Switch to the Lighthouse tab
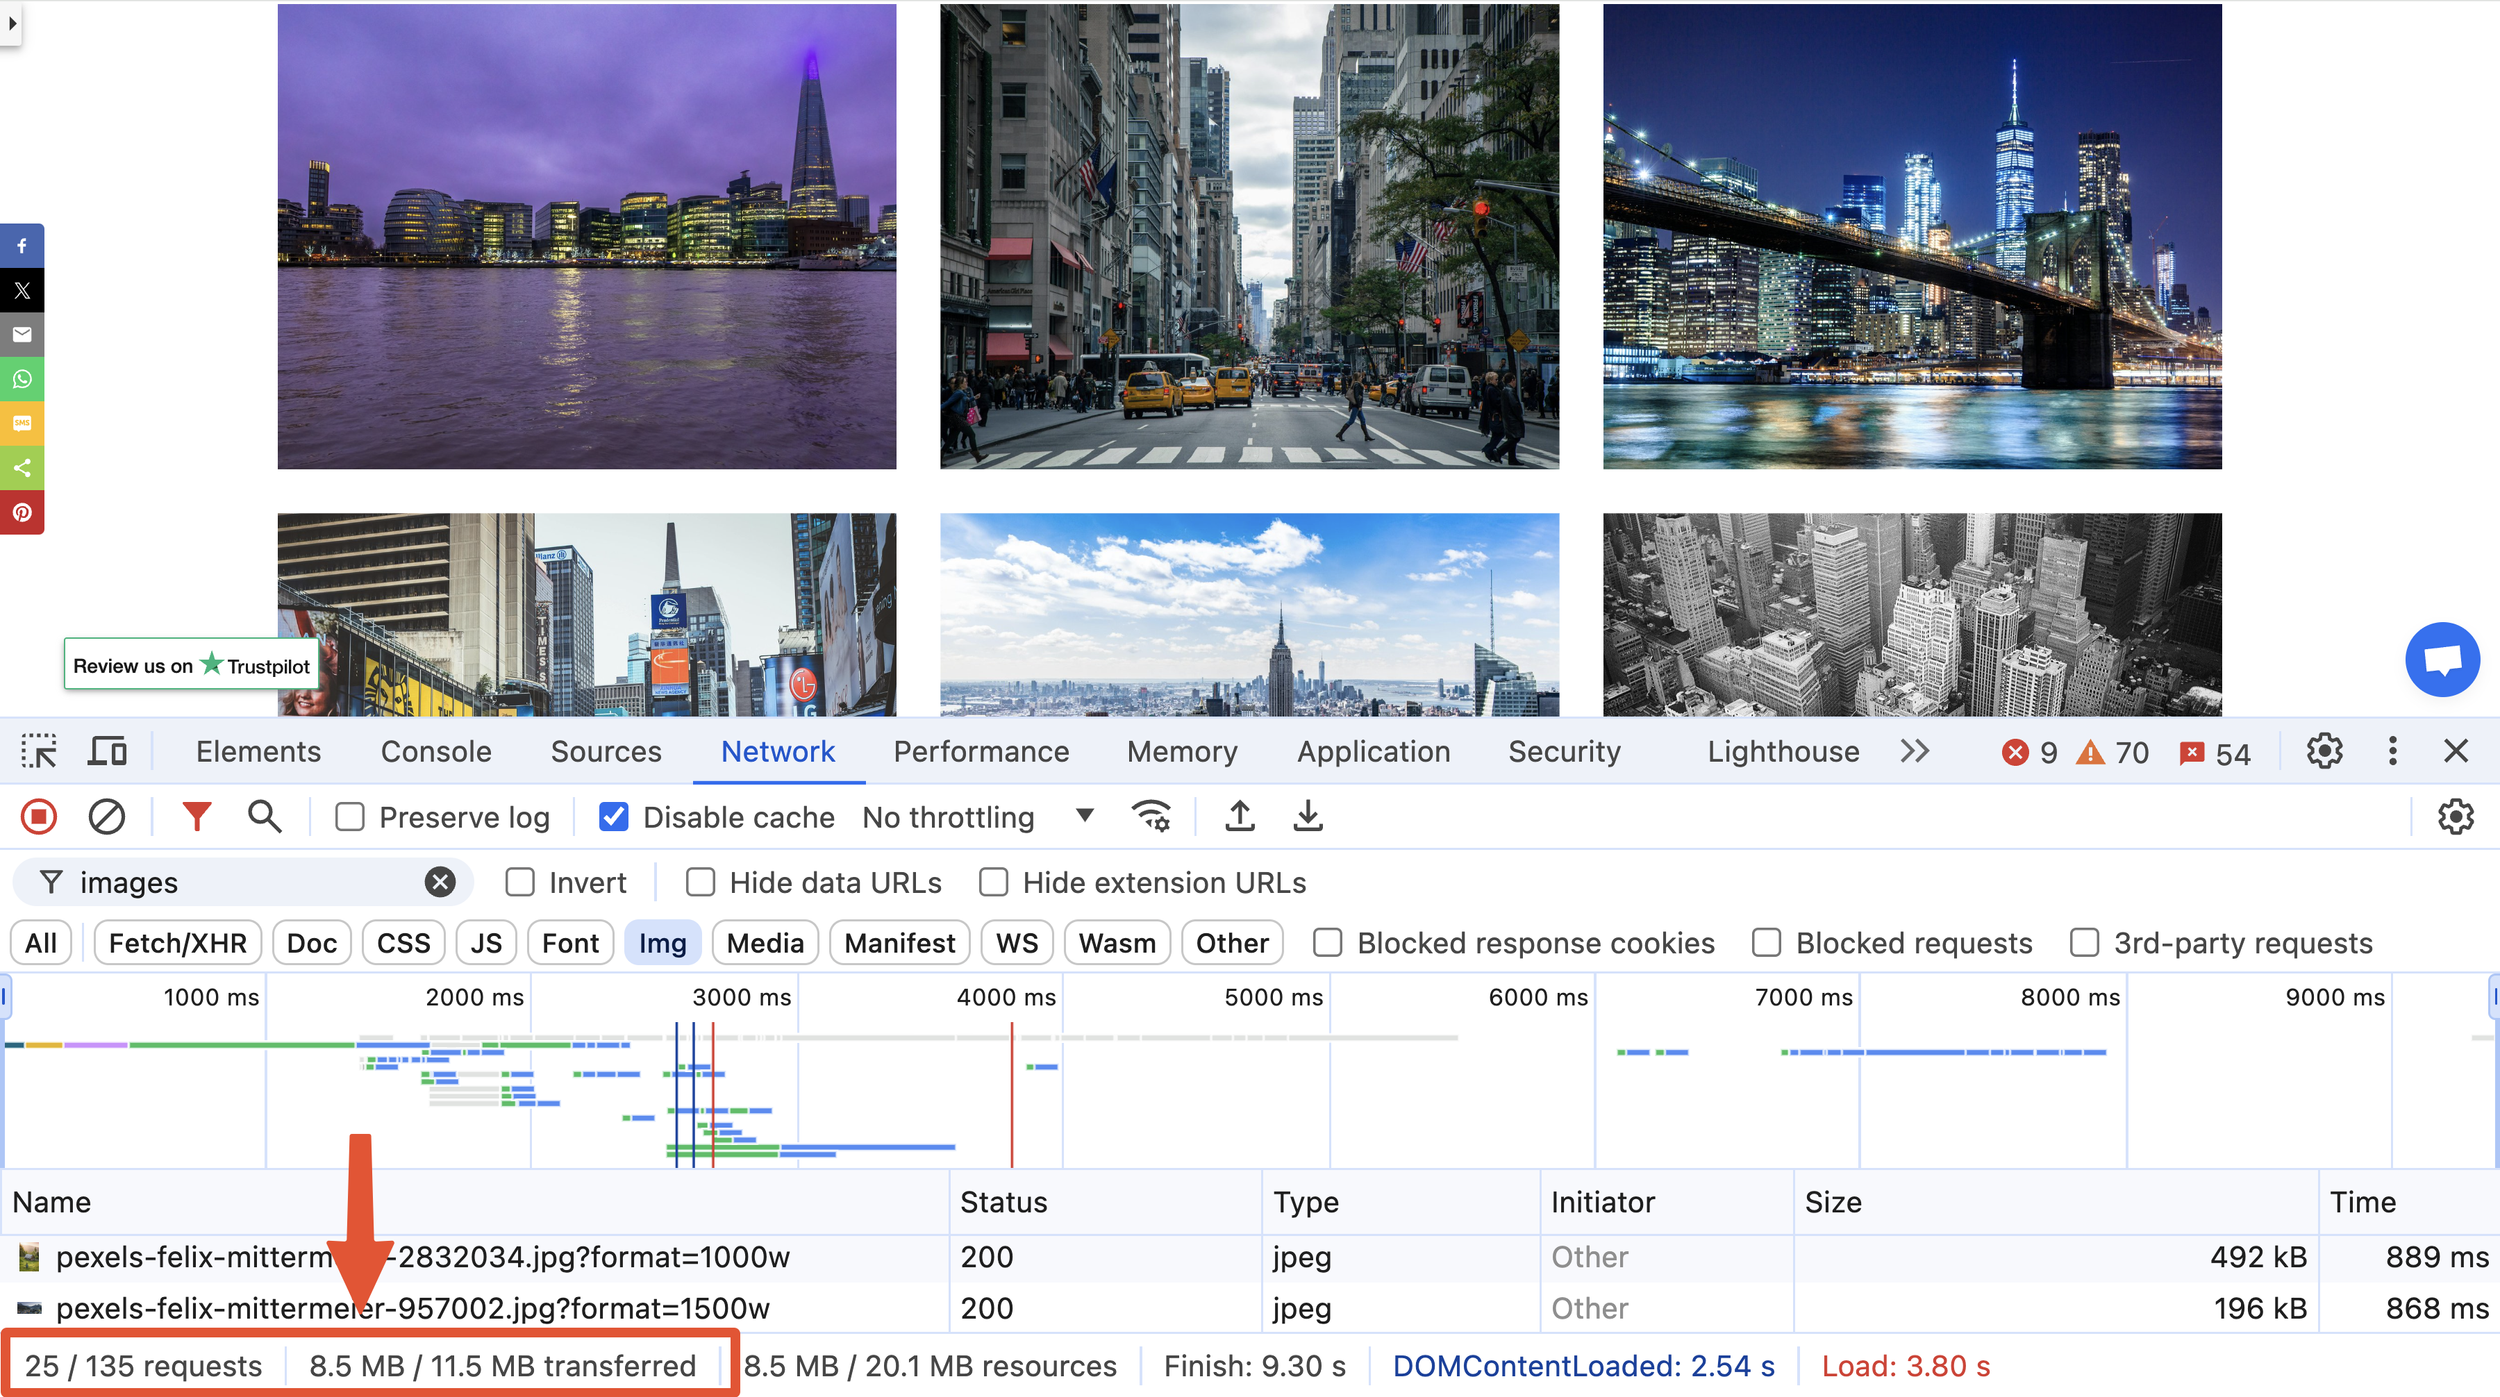 [1783, 751]
